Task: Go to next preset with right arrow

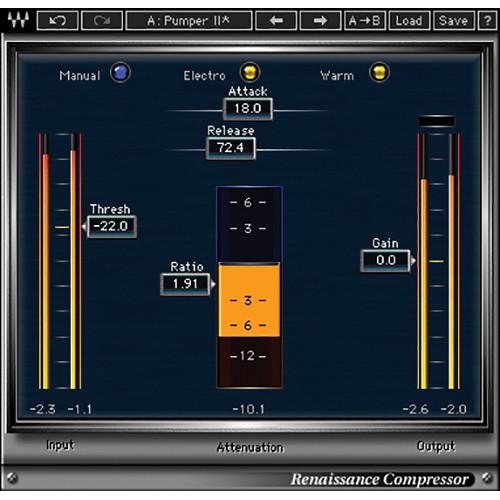Action: [x=320, y=21]
